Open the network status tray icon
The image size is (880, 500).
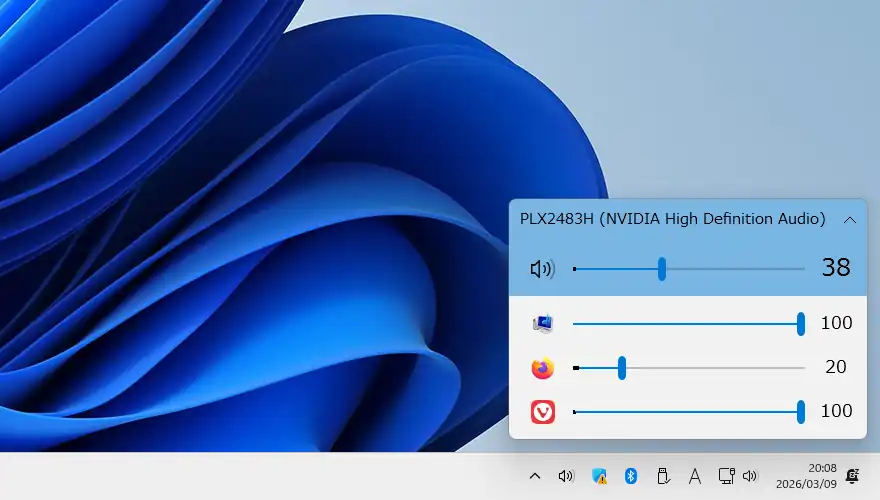point(727,476)
